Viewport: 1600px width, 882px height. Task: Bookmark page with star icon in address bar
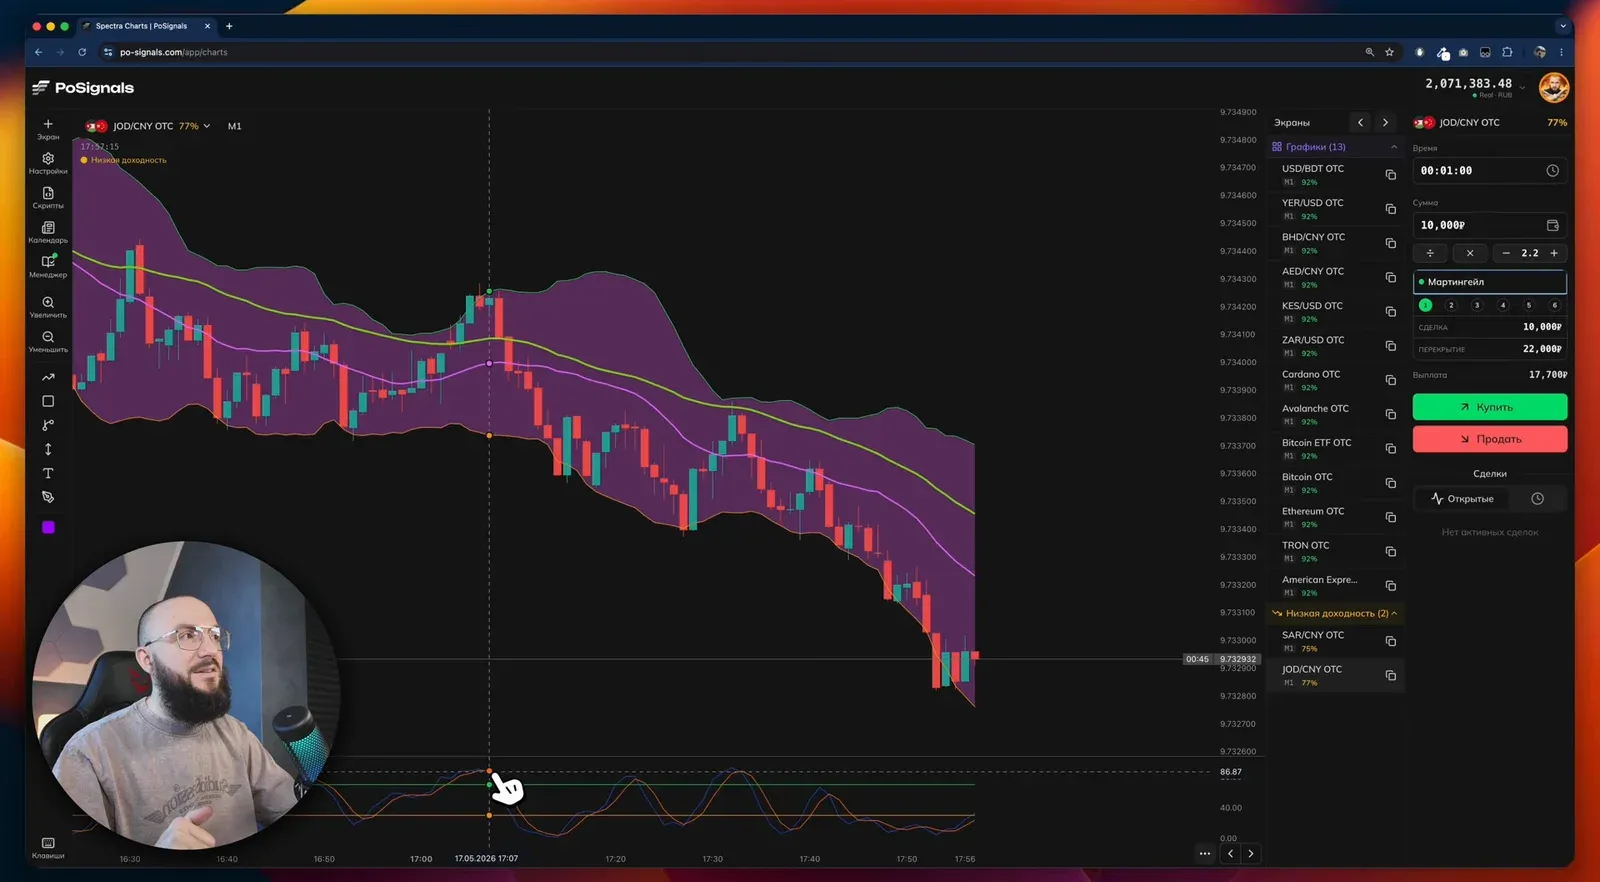(x=1389, y=52)
